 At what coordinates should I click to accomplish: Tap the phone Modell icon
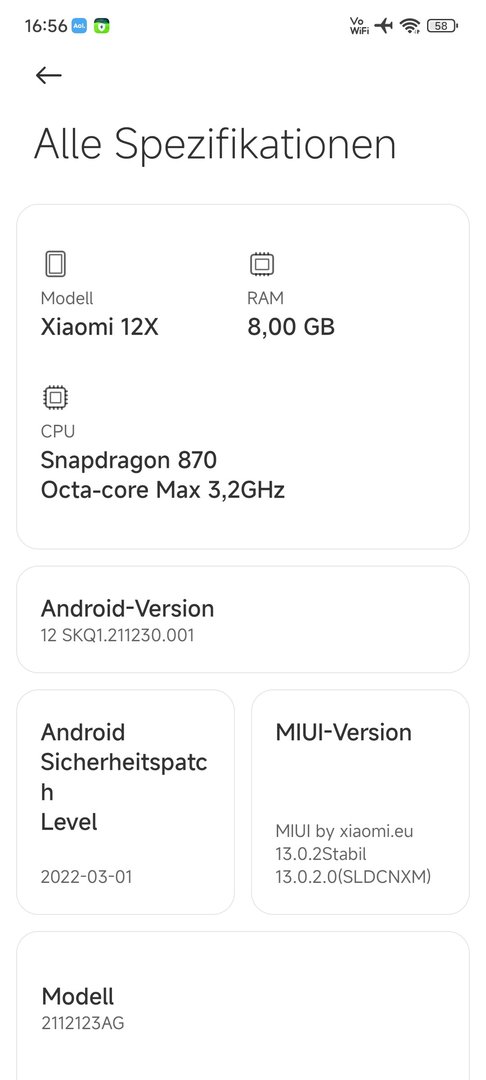click(55, 264)
